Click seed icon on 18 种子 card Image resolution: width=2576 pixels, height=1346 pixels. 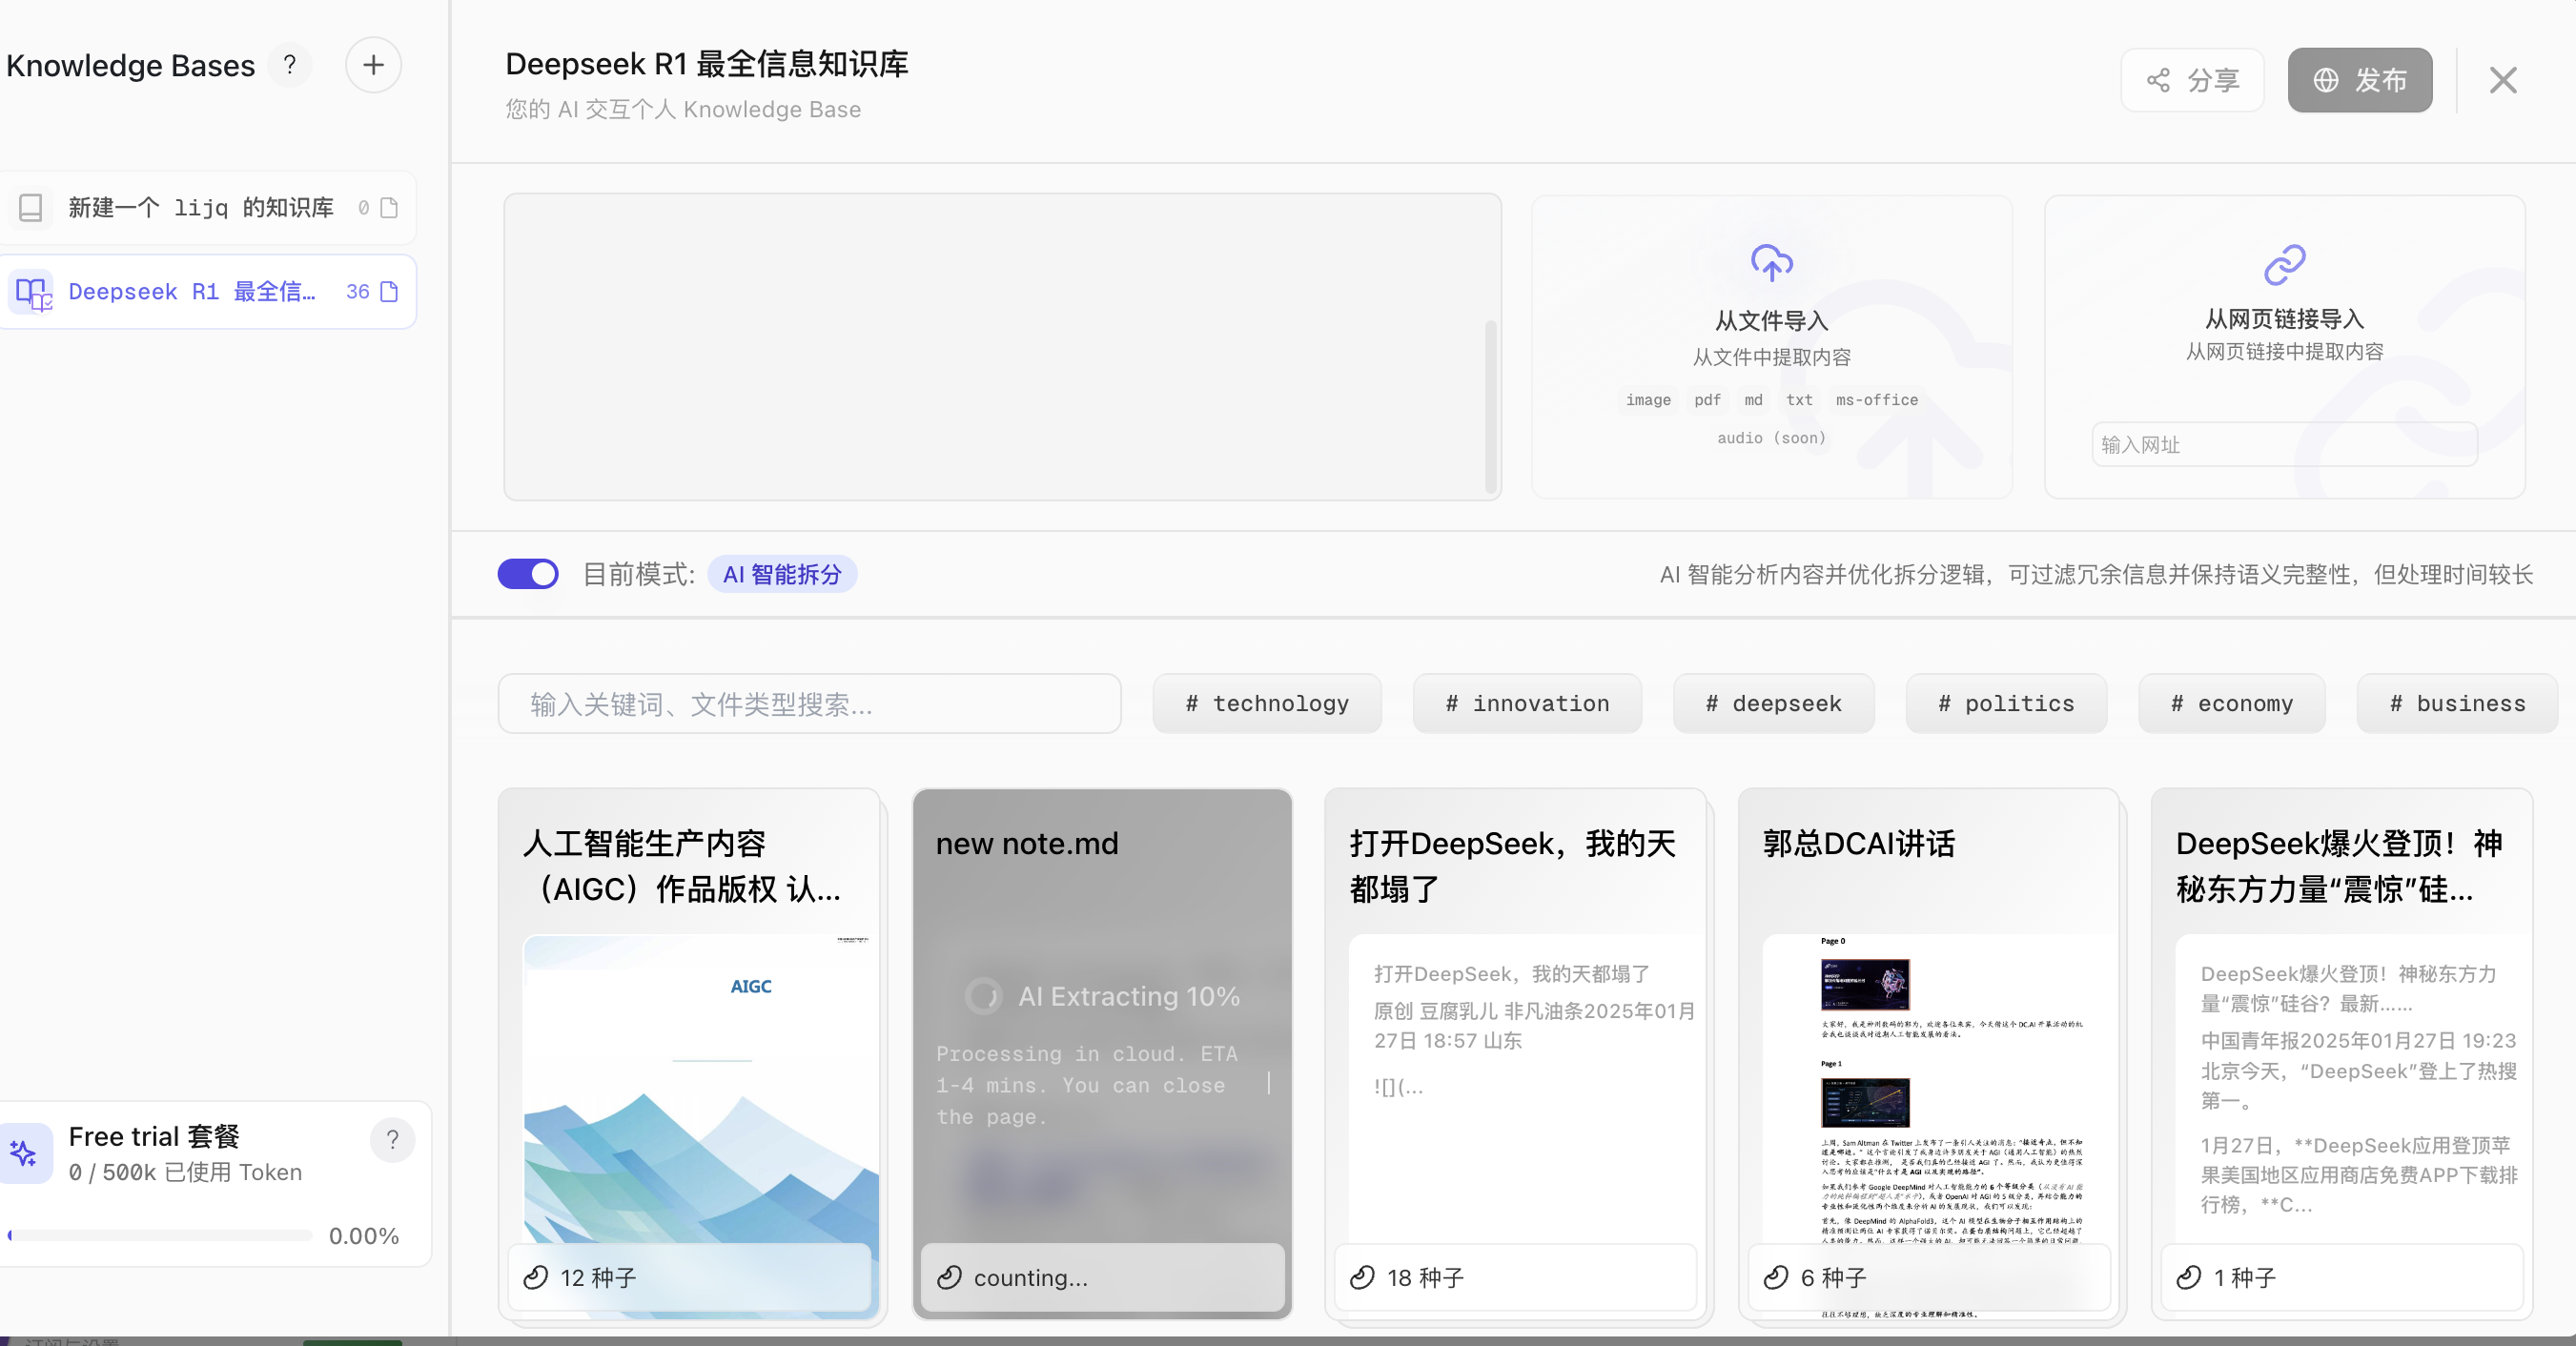click(x=1362, y=1277)
